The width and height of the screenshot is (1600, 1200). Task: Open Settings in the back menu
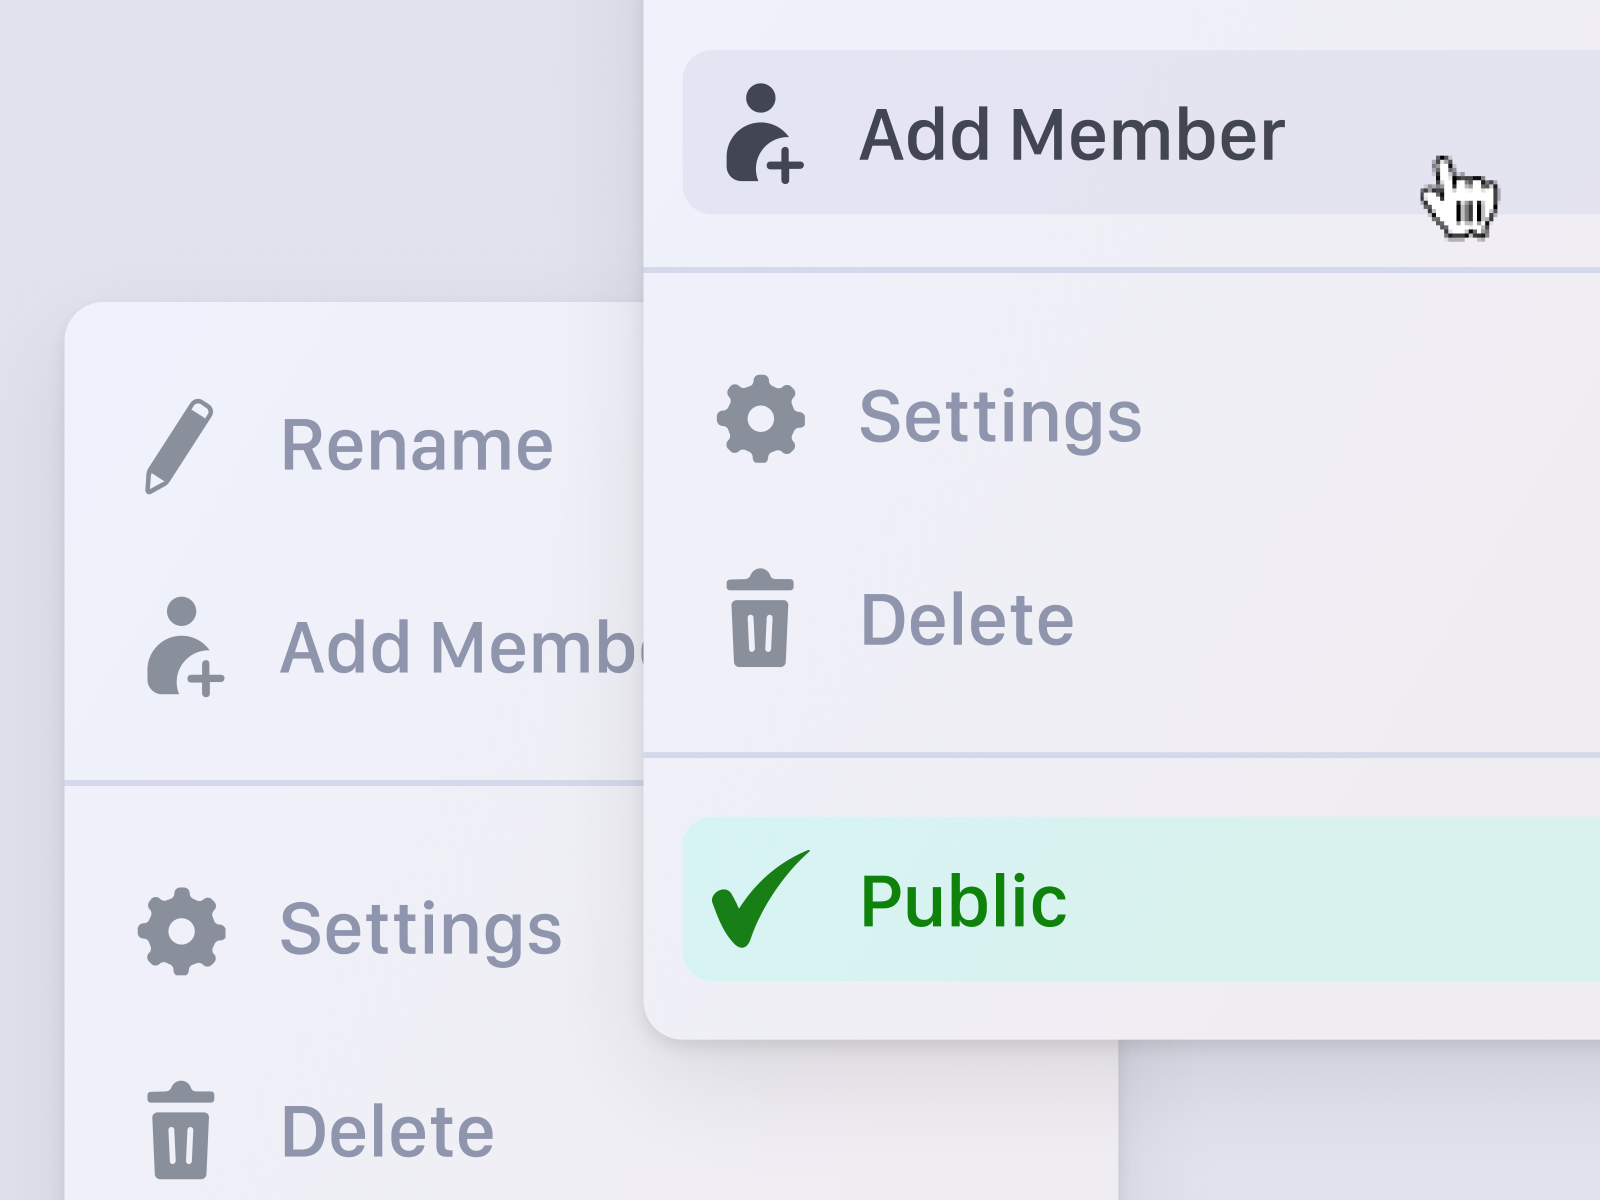[x=420, y=930]
